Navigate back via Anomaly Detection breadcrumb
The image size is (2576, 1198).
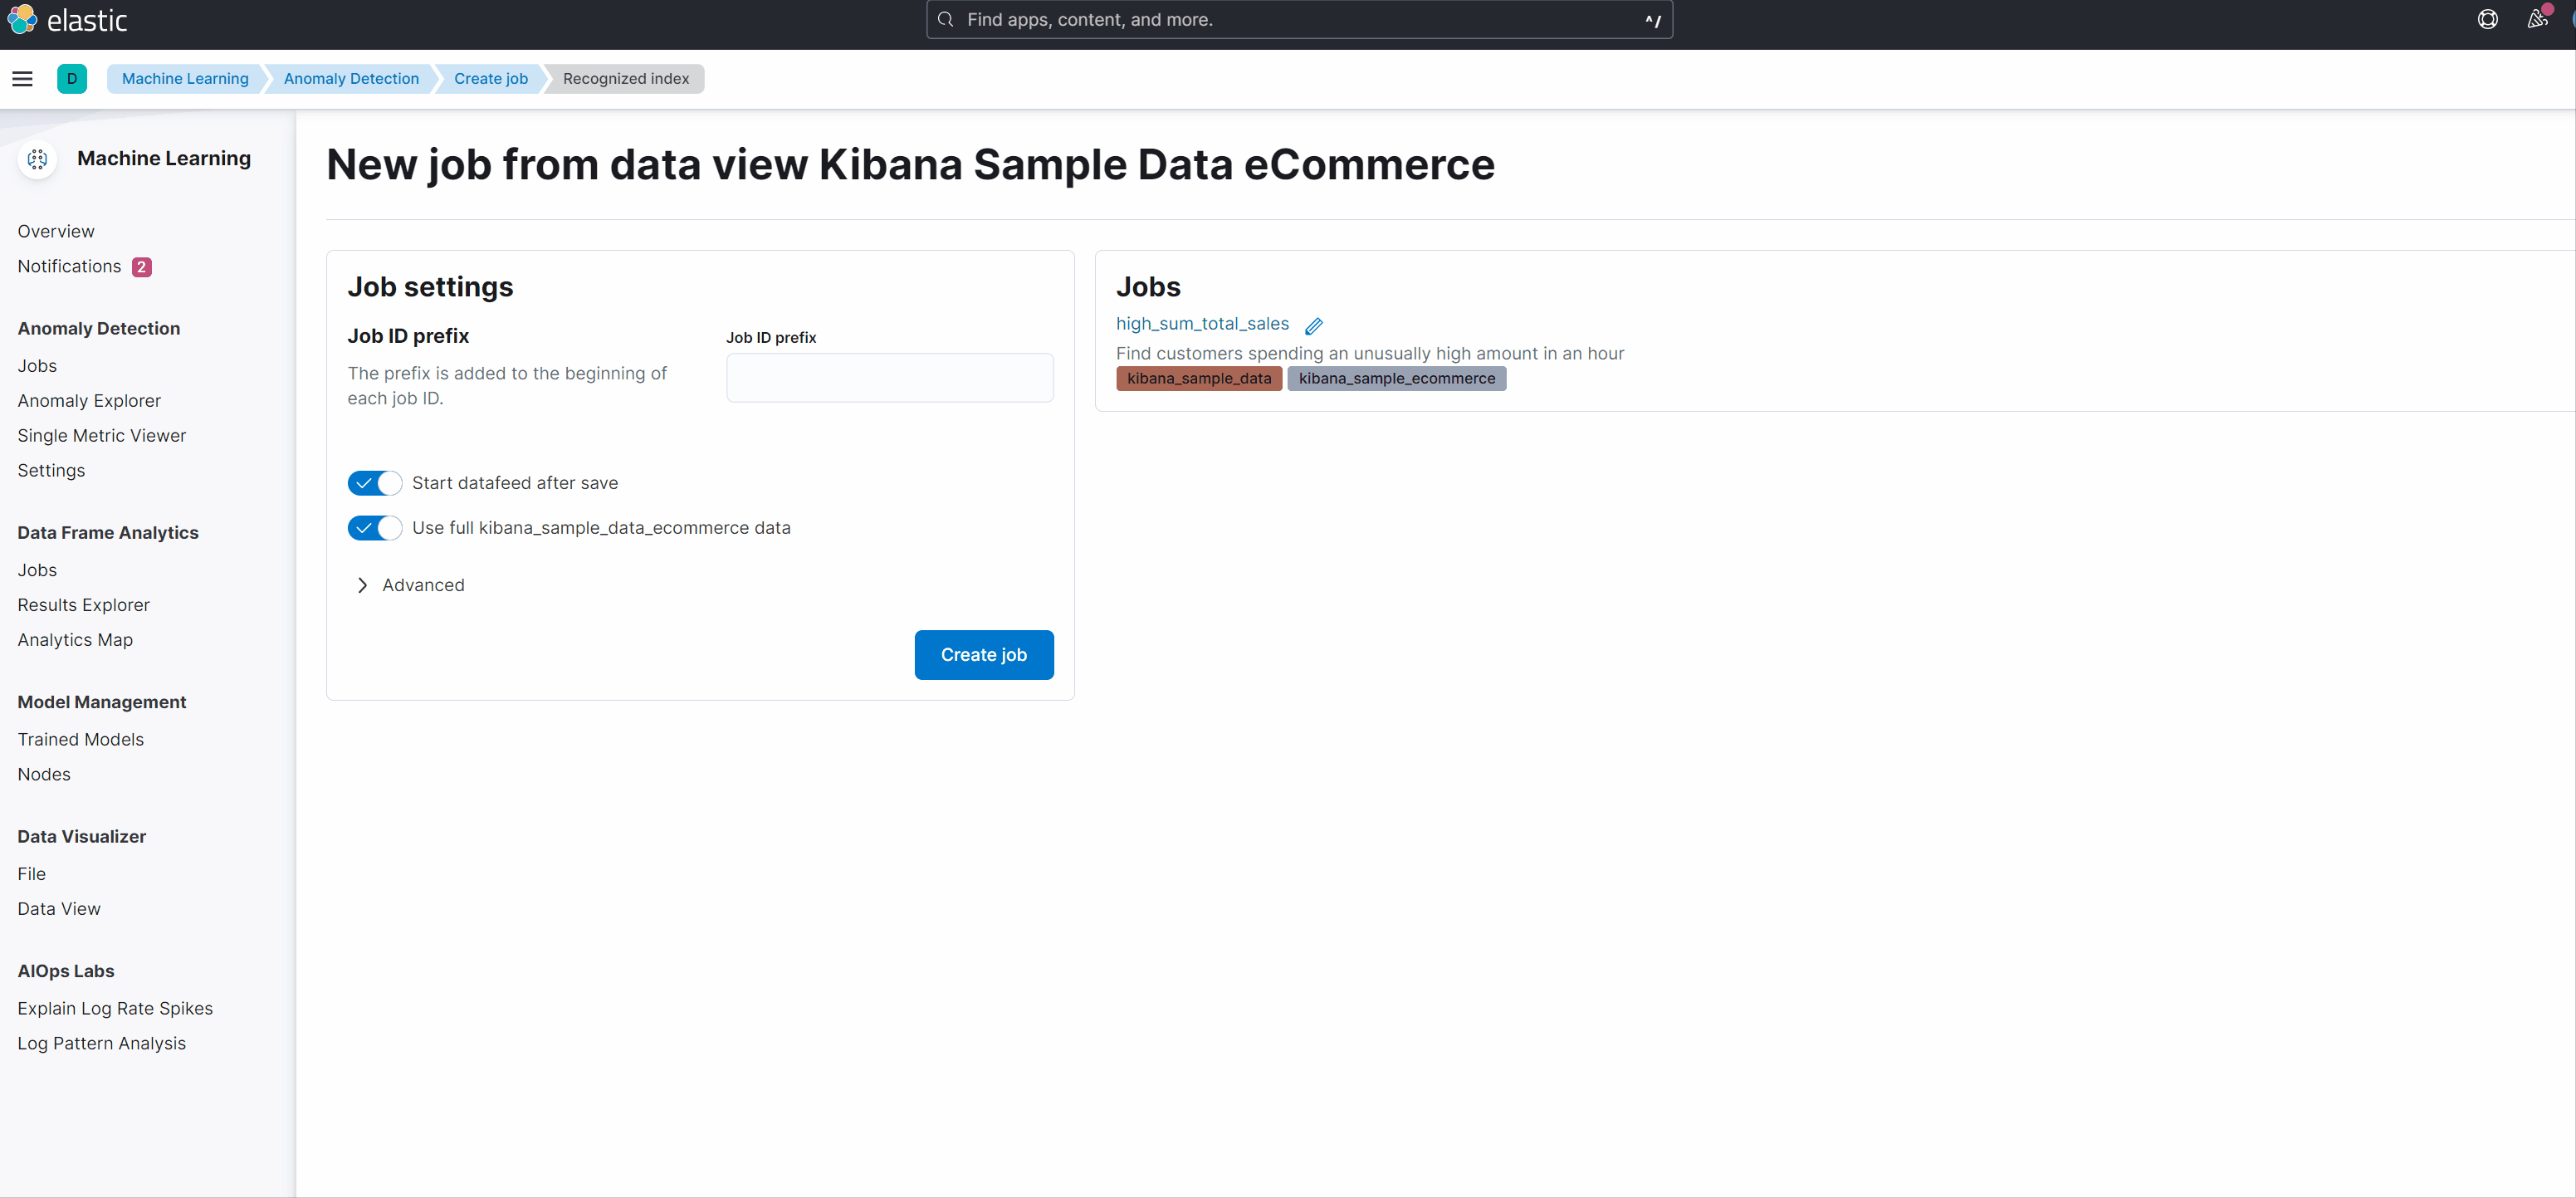pyautogui.click(x=351, y=79)
